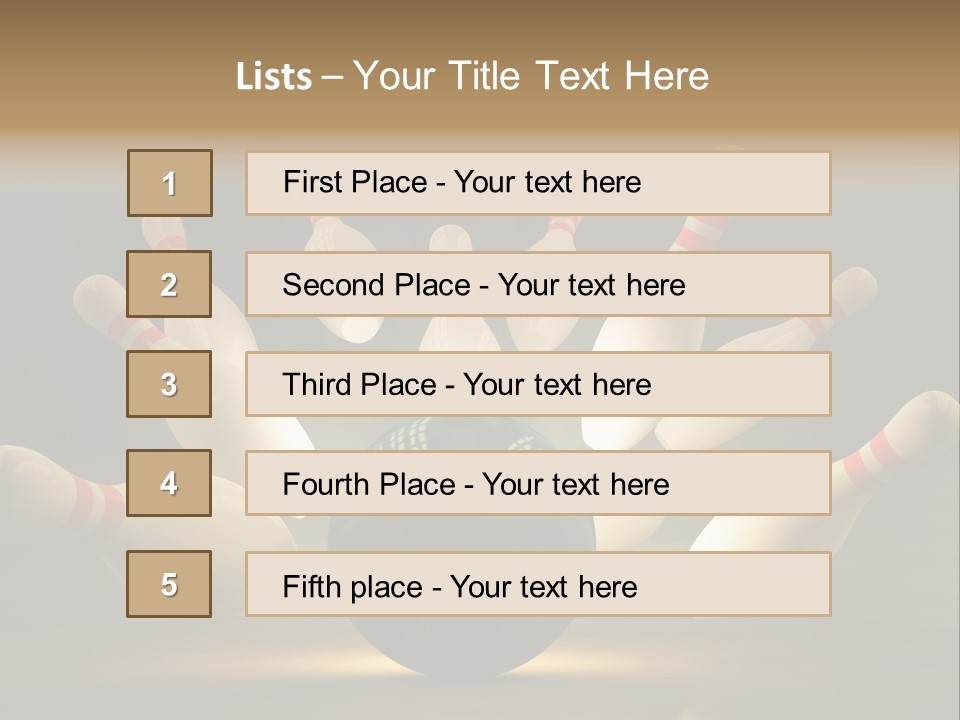
Task: Click the number 4 square shape
Action: pyautogui.click(x=169, y=483)
